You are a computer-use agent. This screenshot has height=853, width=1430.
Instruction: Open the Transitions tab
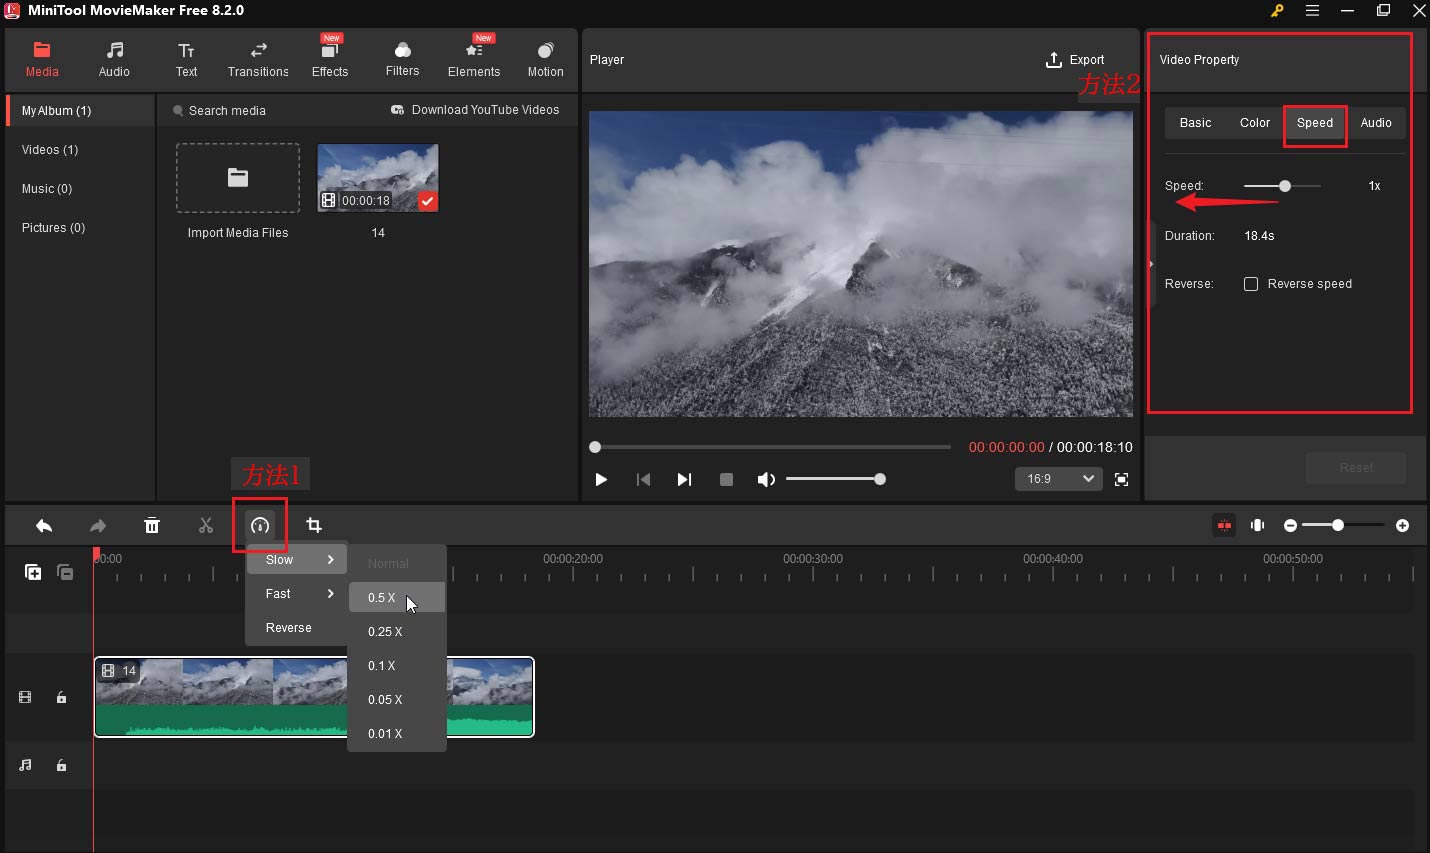point(258,60)
